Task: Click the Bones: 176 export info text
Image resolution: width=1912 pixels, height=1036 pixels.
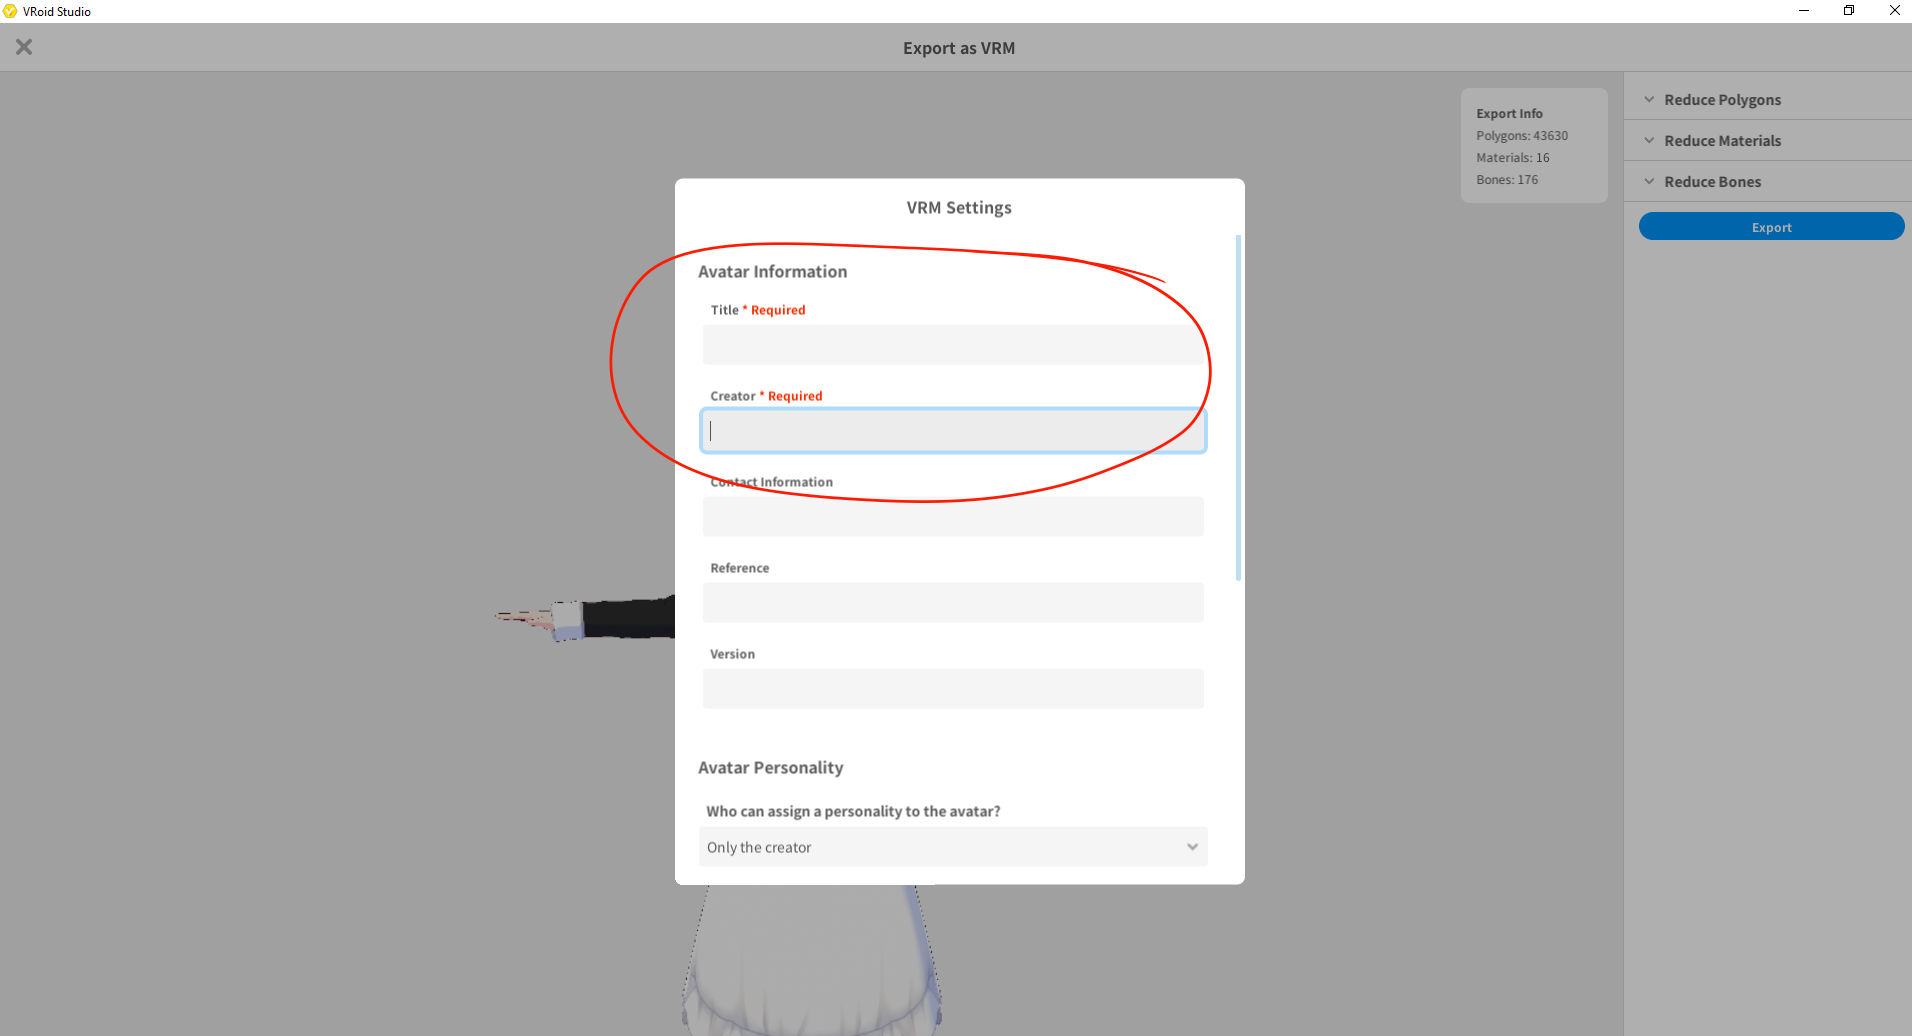Action: click(1507, 180)
